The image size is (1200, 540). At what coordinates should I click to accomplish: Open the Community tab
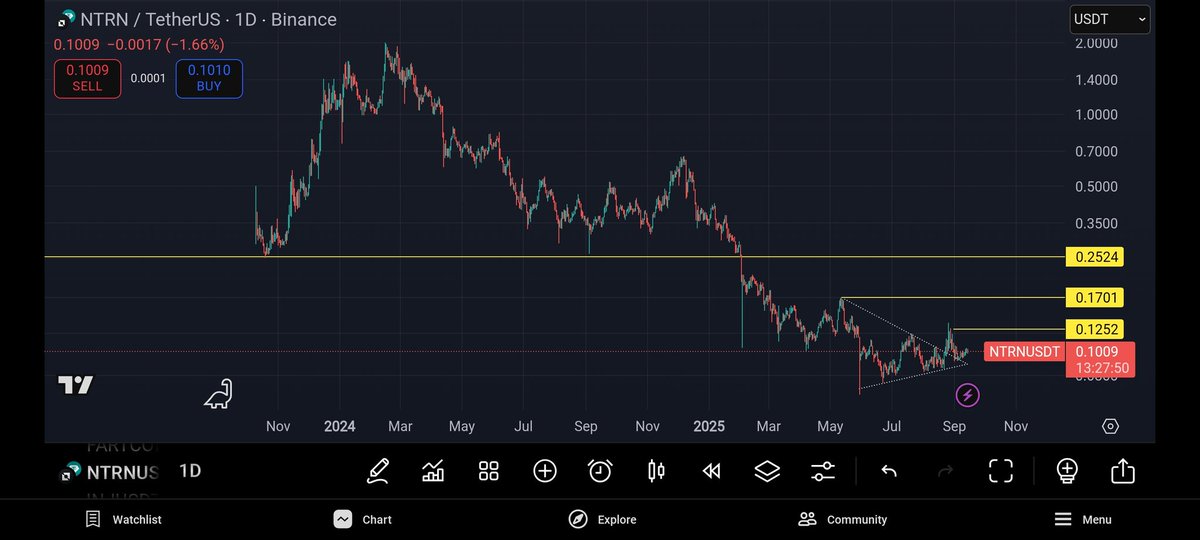(843, 519)
